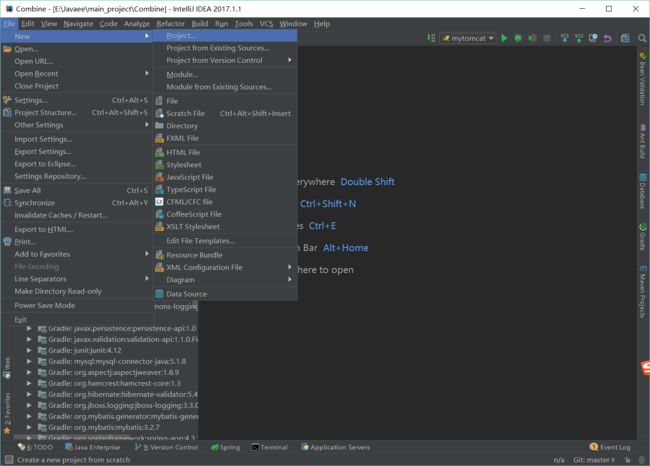Screen dimensions: 650x466
Task: Open the Web side tab
Action: pyautogui.click(x=7, y=367)
